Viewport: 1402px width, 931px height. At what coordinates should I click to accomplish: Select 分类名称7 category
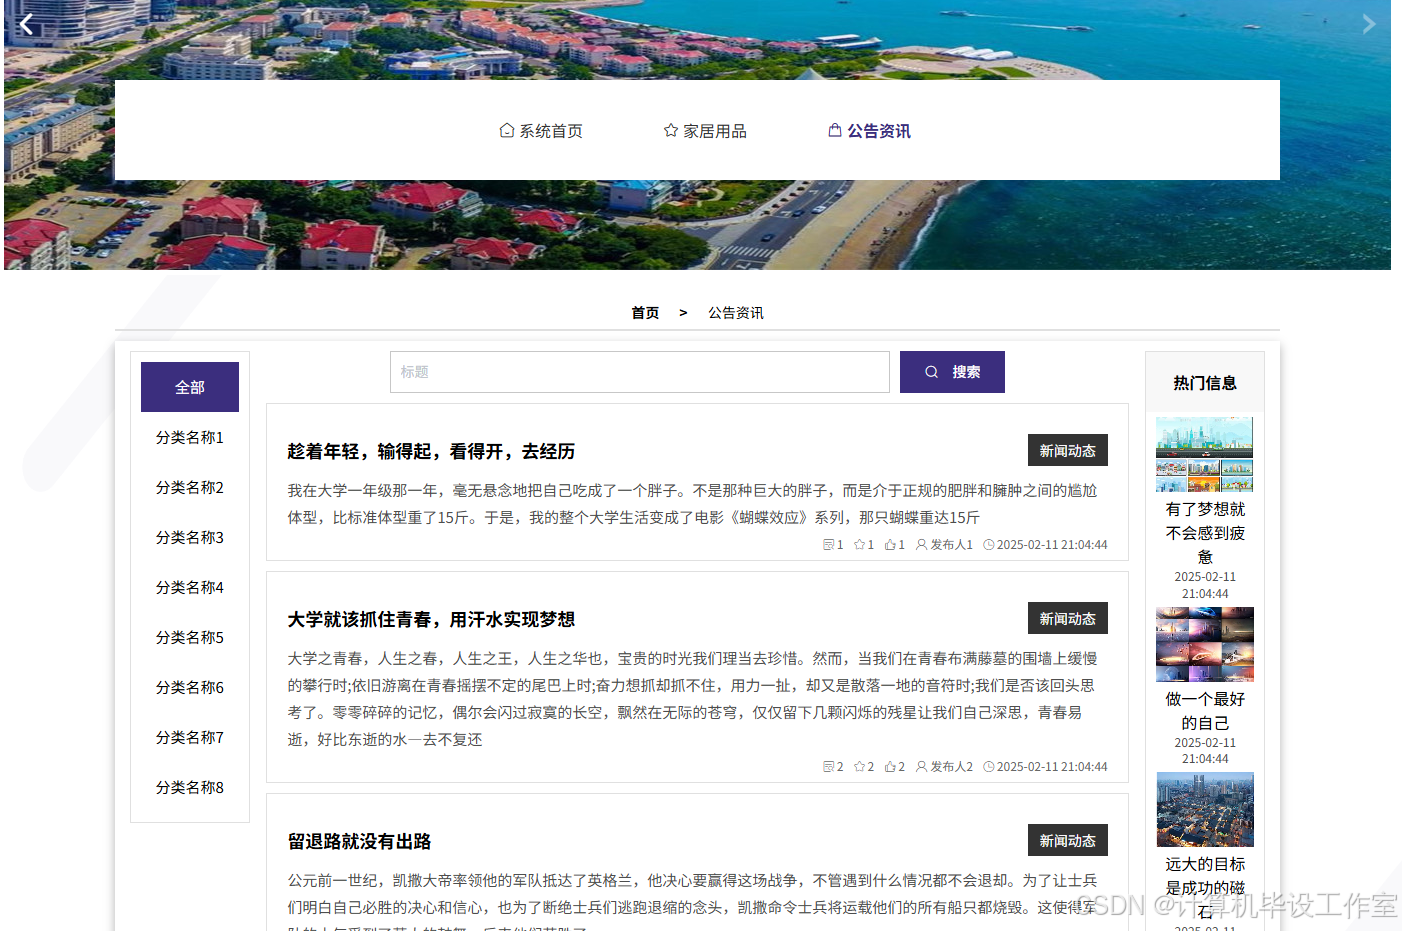(190, 737)
